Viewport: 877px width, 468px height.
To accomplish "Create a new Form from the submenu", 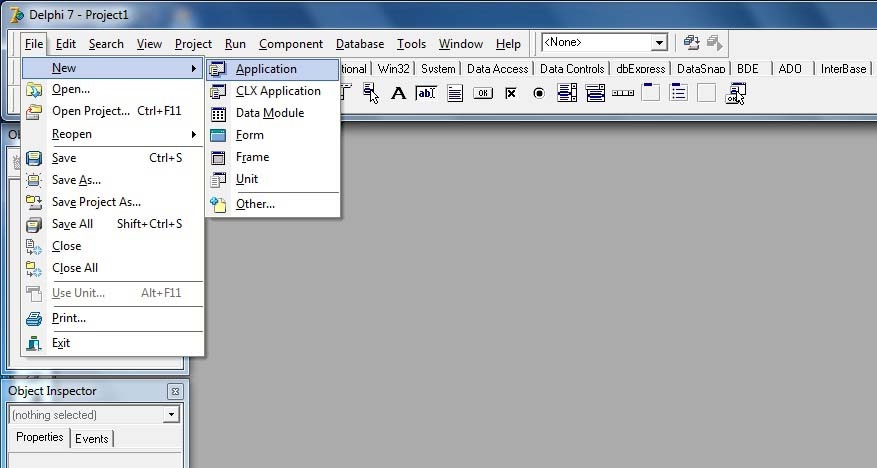I will (x=273, y=135).
